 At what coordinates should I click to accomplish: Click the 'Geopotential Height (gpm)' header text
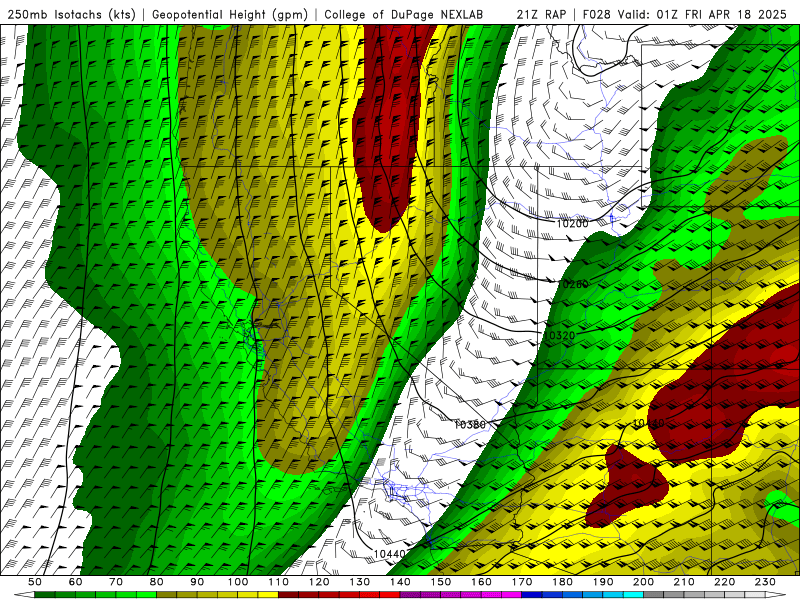tap(230, 14)
